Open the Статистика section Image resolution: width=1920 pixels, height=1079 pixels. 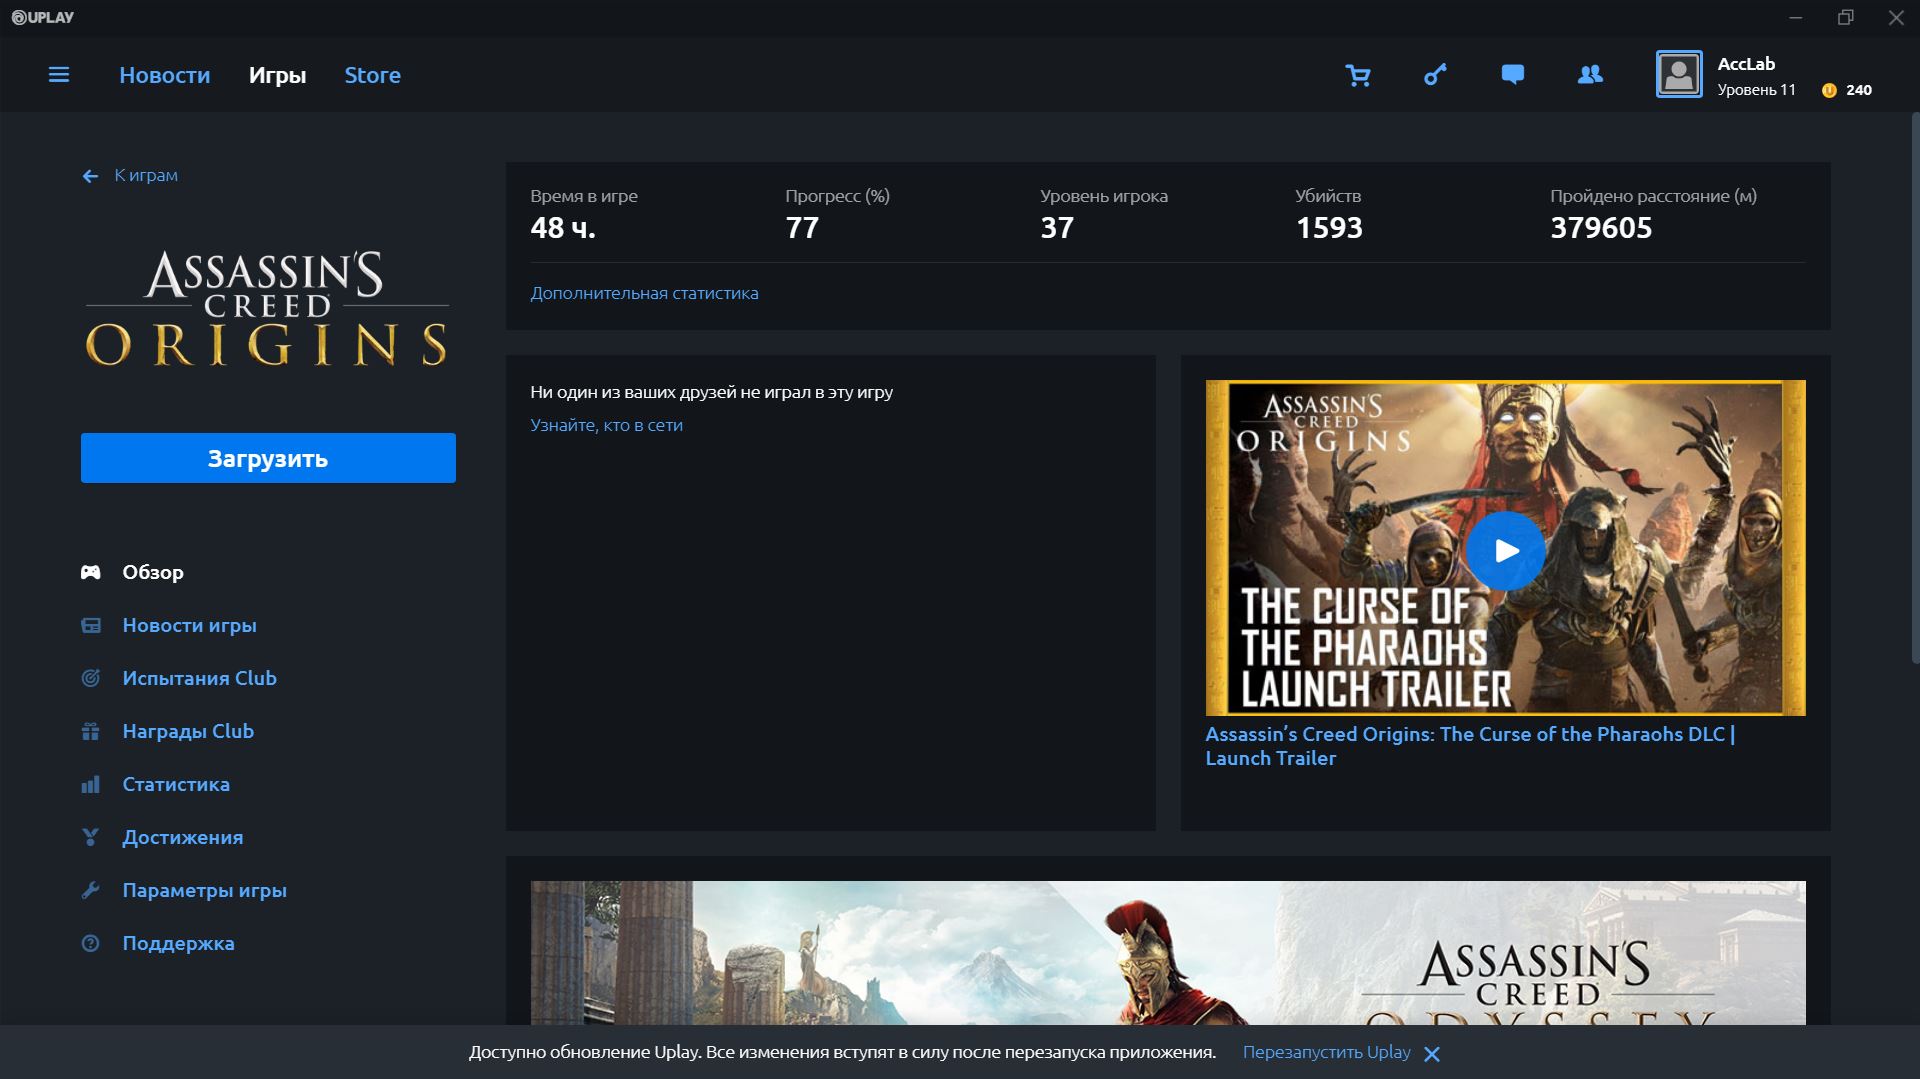(176, 784)
